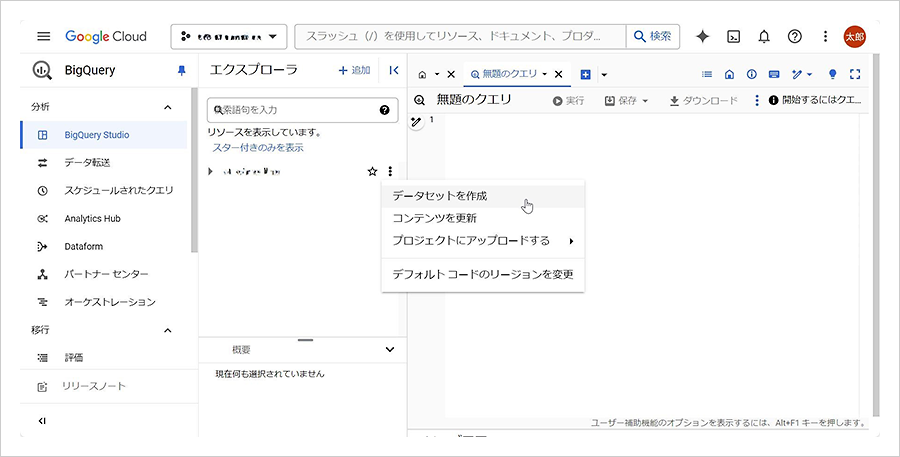This screenshot has width=900, height=457.
Task: Click the 検索 search button
Action: pos(653,36)
